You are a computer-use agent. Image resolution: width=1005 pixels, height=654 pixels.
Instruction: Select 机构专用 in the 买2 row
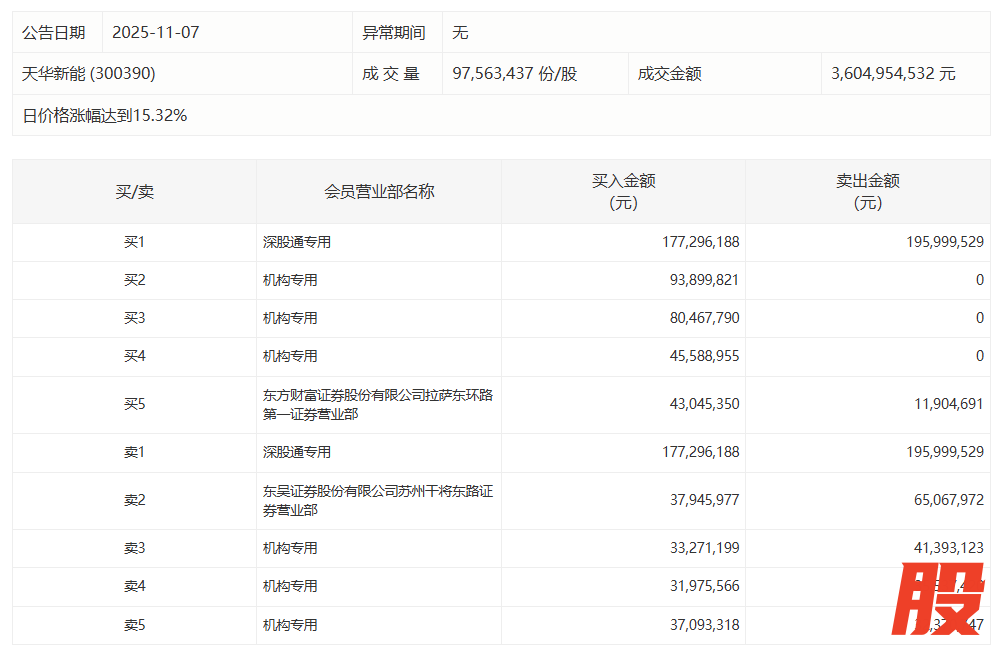tap(290, 280)
